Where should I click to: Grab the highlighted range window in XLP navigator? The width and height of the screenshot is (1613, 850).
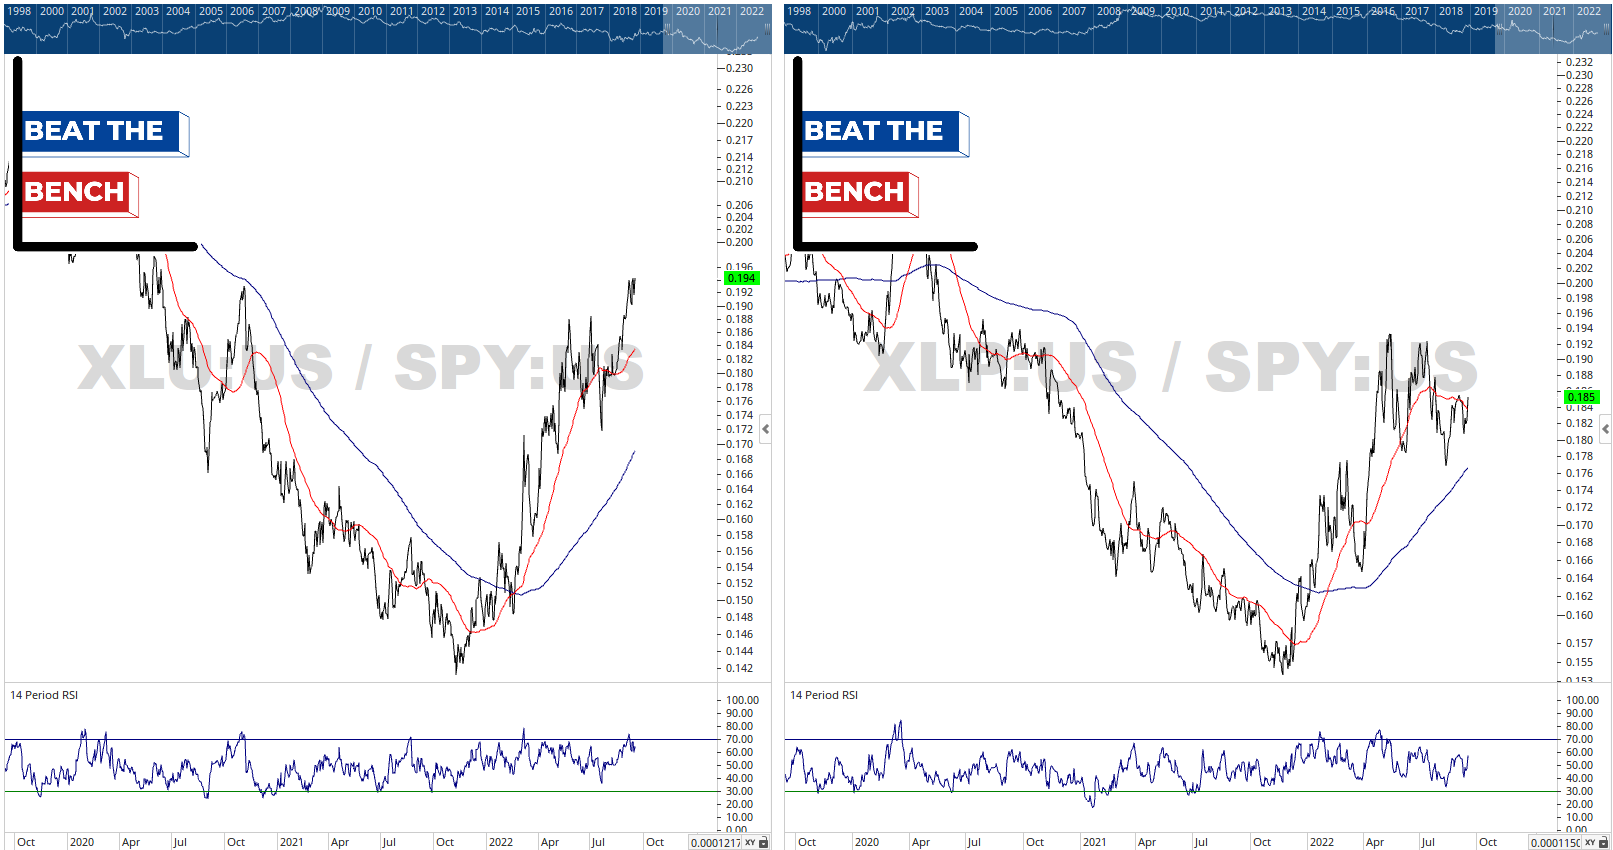[1552, 29]
